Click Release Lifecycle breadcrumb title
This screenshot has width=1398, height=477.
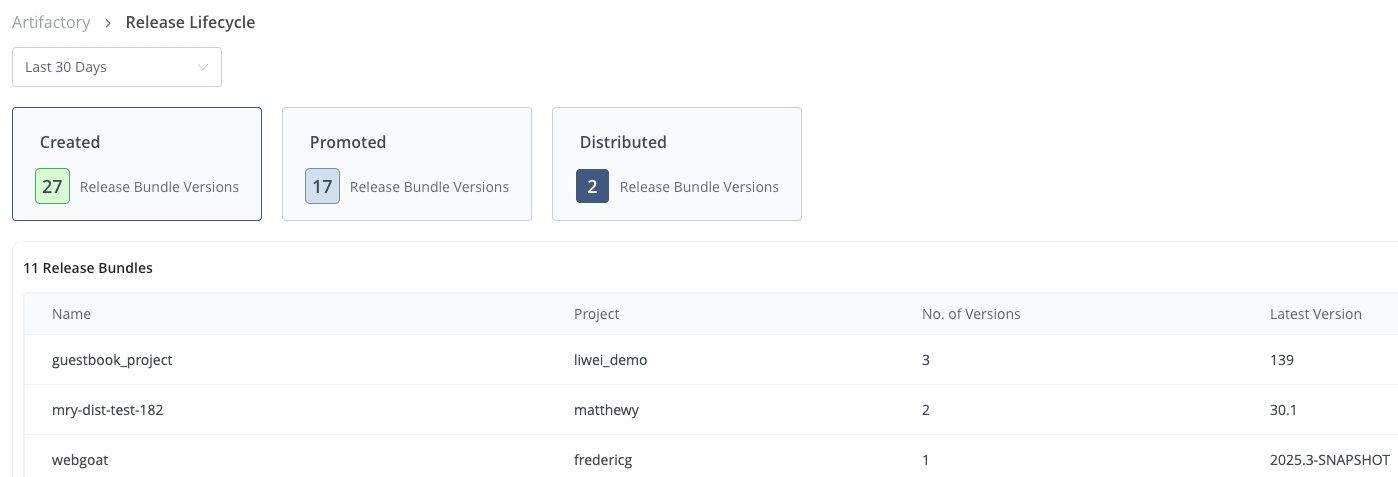click(x=190, y=22)
